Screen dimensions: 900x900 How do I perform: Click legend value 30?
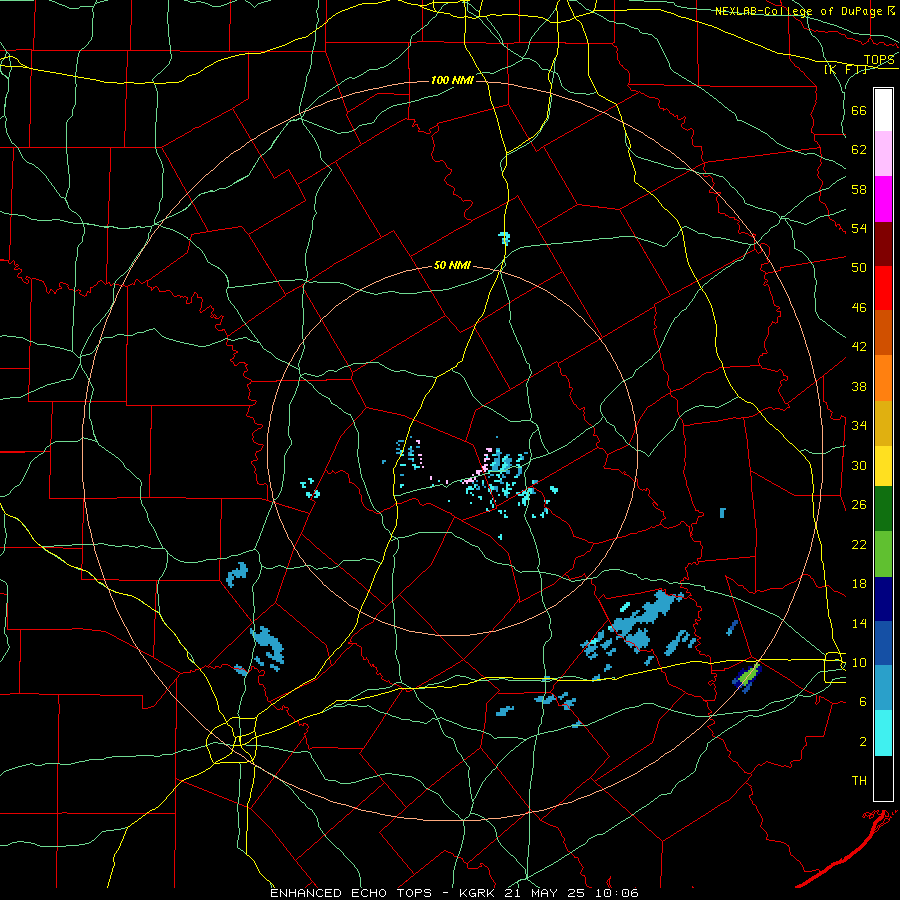859,465
